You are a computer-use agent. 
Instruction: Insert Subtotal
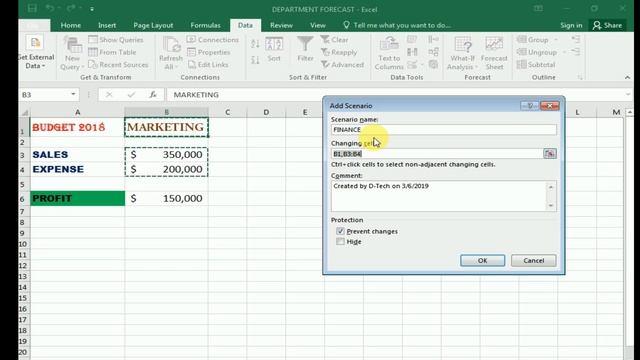(536, 64)
